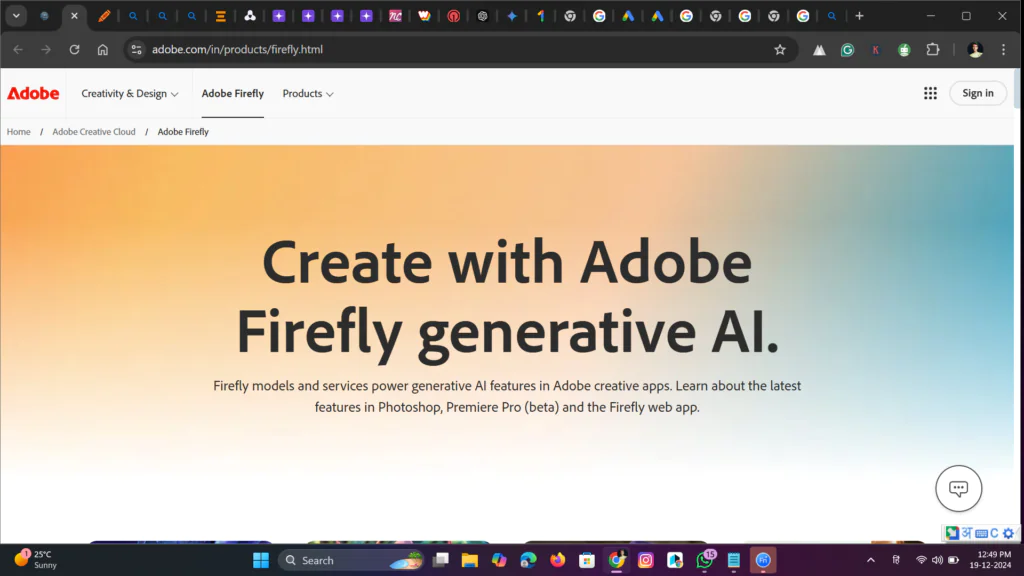Expand the Creativity & Design menu
The height and width of the screenshot is (576, 1024).
click(x=129, y=93)
